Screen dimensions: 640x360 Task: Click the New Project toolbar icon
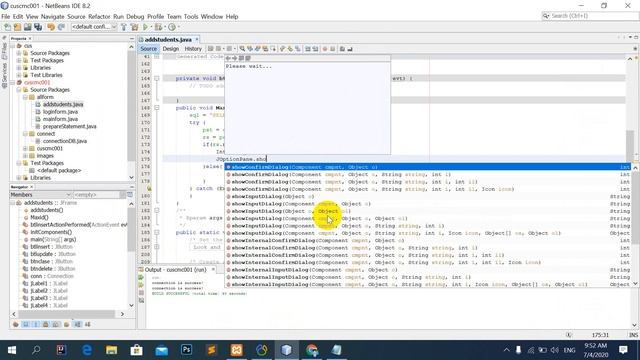17,27
